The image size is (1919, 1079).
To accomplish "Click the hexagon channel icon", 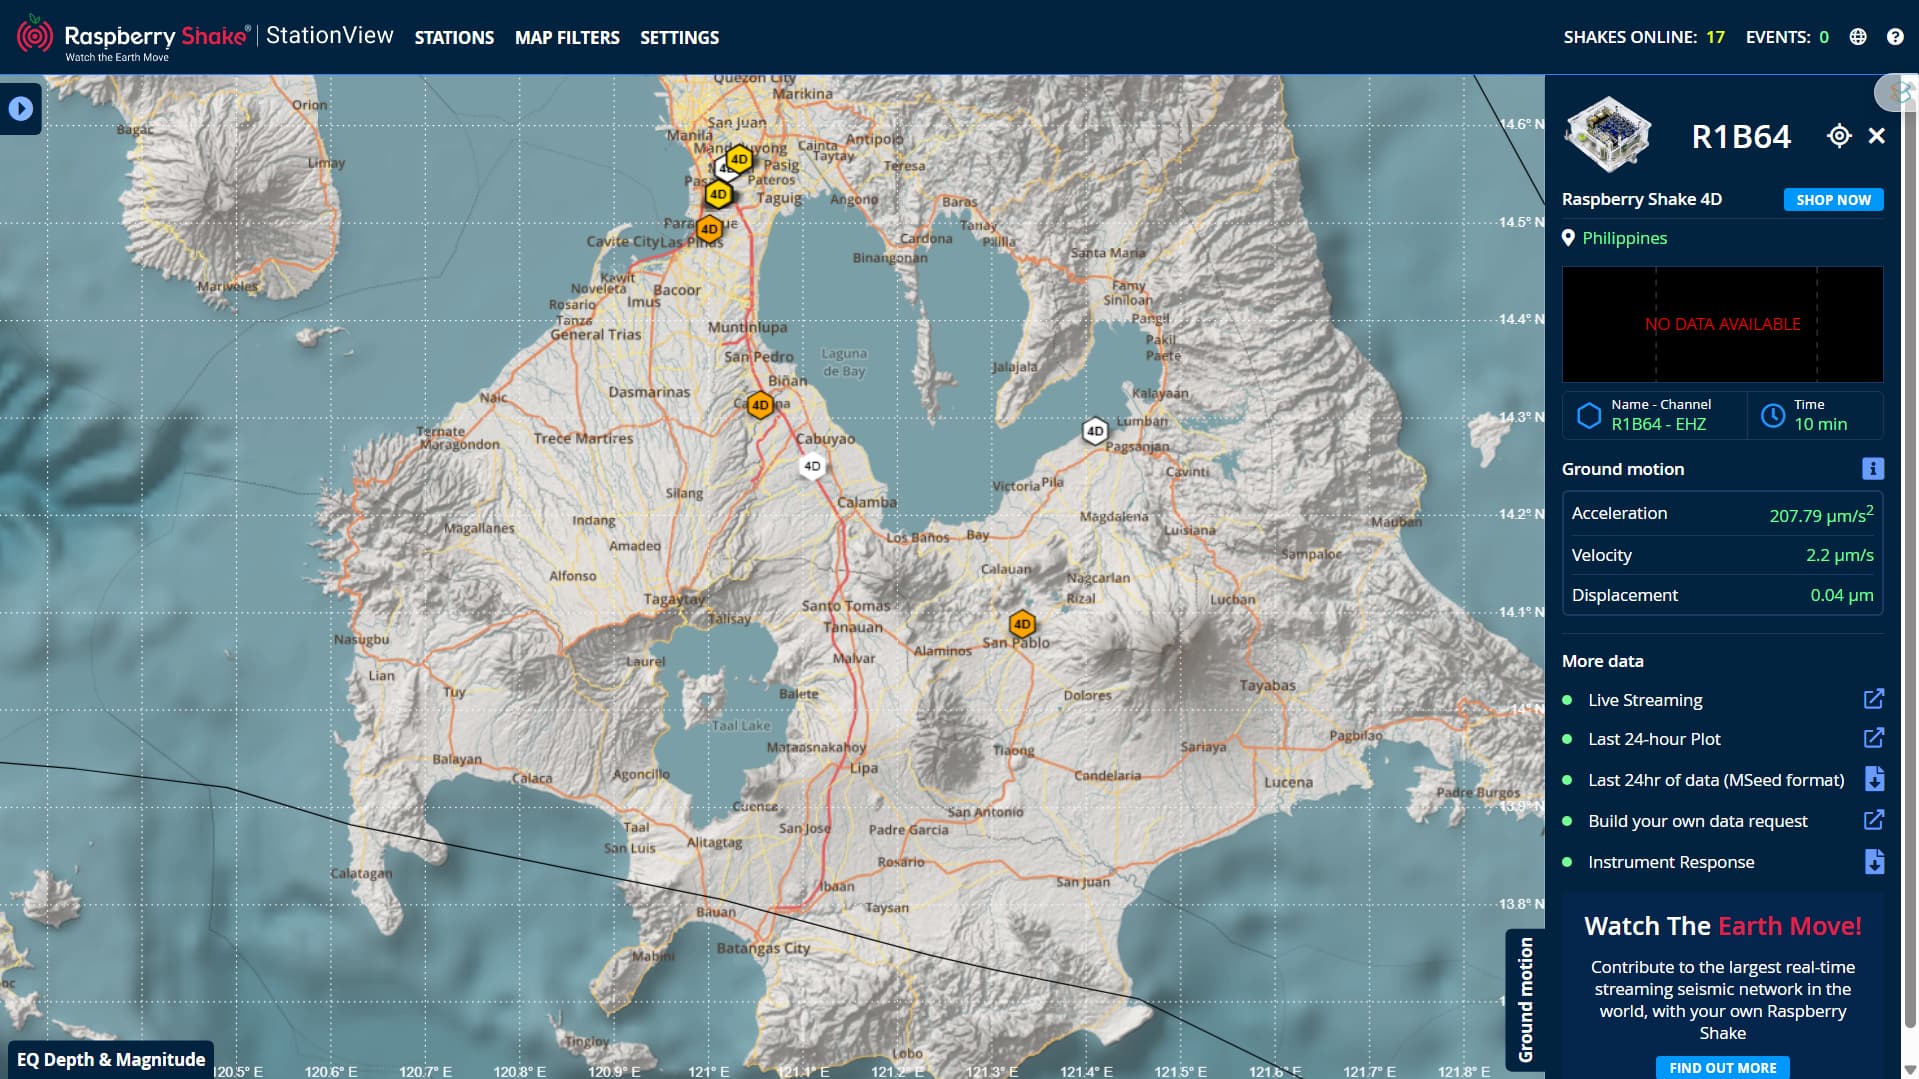I will click(1588, 415).
